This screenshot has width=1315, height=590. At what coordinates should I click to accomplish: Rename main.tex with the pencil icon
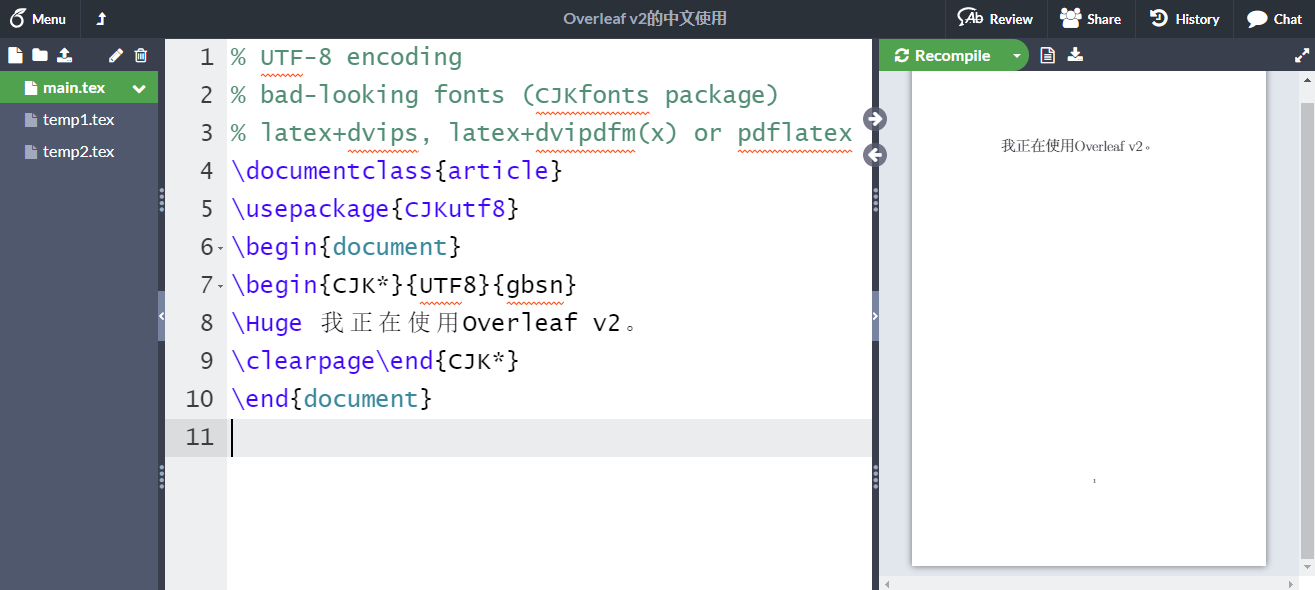tap(115, 55)
